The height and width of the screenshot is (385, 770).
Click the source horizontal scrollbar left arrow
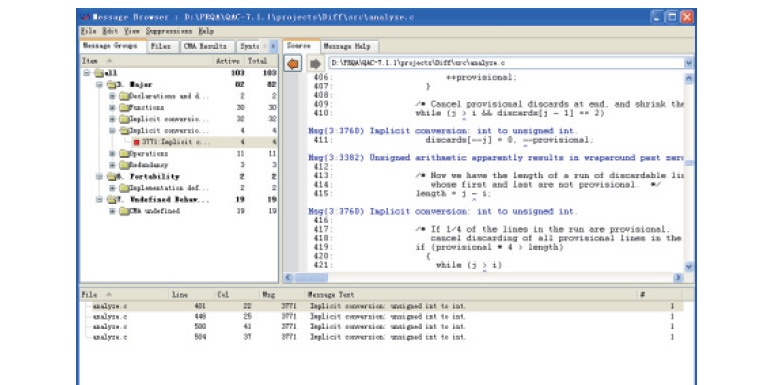289,277
